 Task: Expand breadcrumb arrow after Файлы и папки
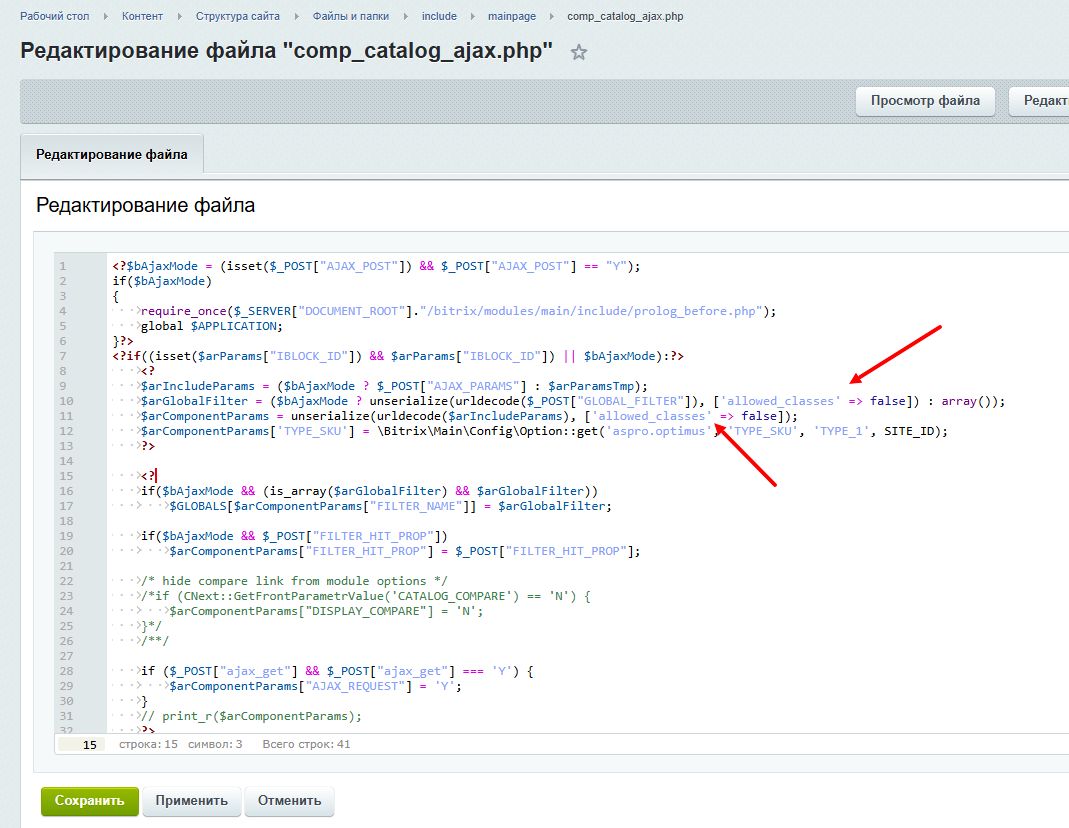pos(404,17)
